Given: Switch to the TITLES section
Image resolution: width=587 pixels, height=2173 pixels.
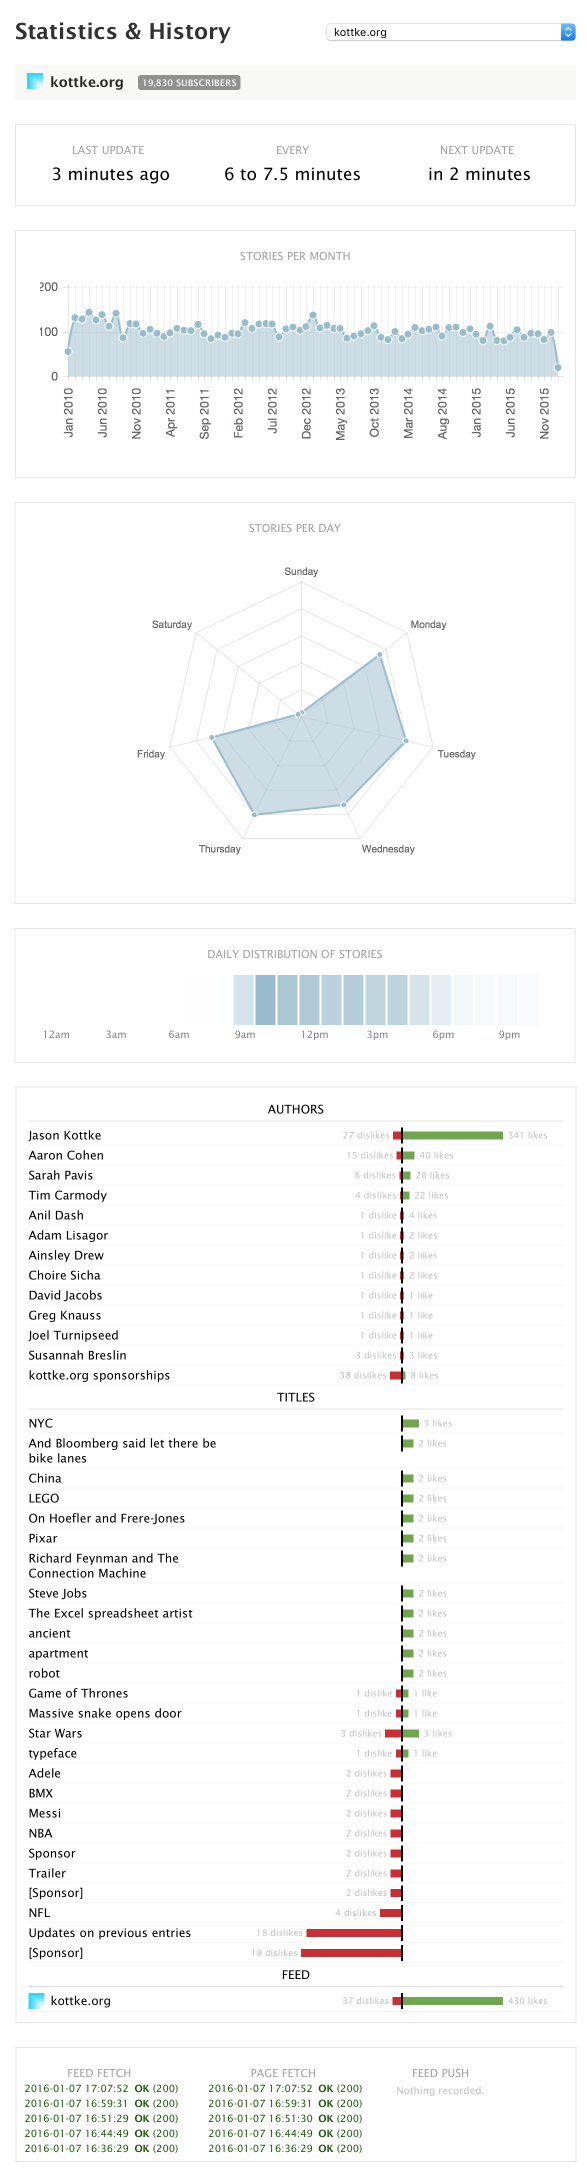Looking at the screenshot, I should (296, 1397).
